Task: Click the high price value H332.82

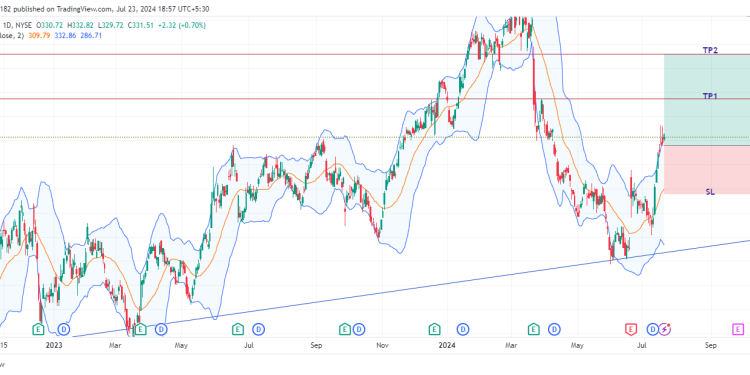Action: [80, 25]
